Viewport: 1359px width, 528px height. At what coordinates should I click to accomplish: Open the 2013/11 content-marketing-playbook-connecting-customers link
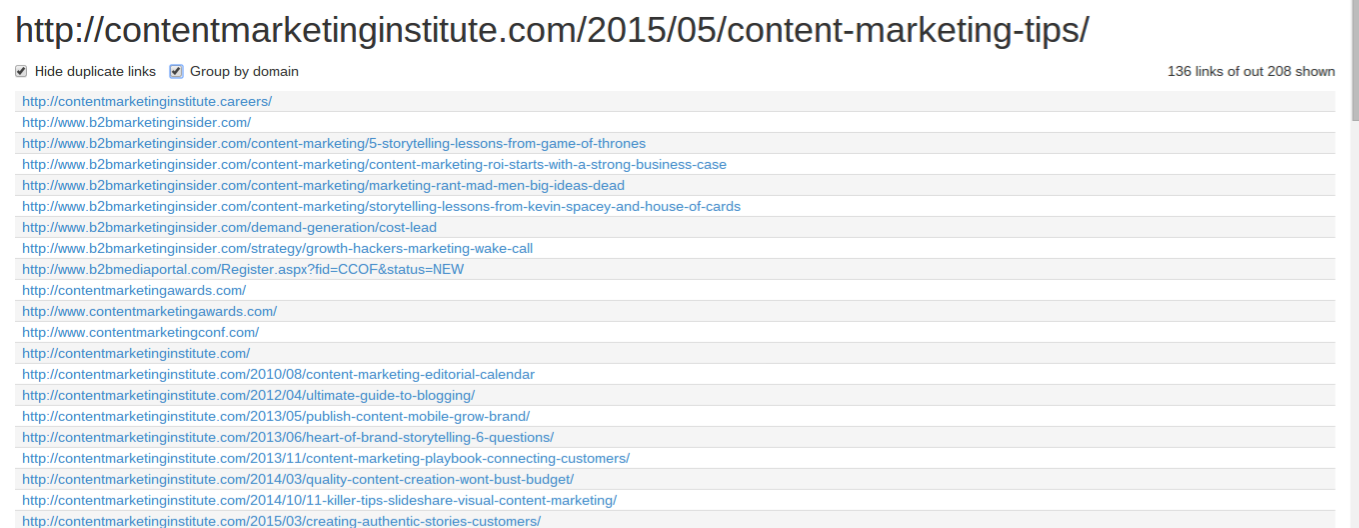pos(326,458)
